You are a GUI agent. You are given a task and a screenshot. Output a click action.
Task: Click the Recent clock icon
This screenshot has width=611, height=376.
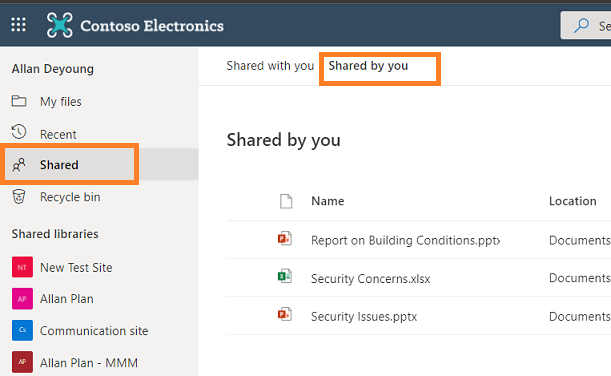[x=19, y=132]
